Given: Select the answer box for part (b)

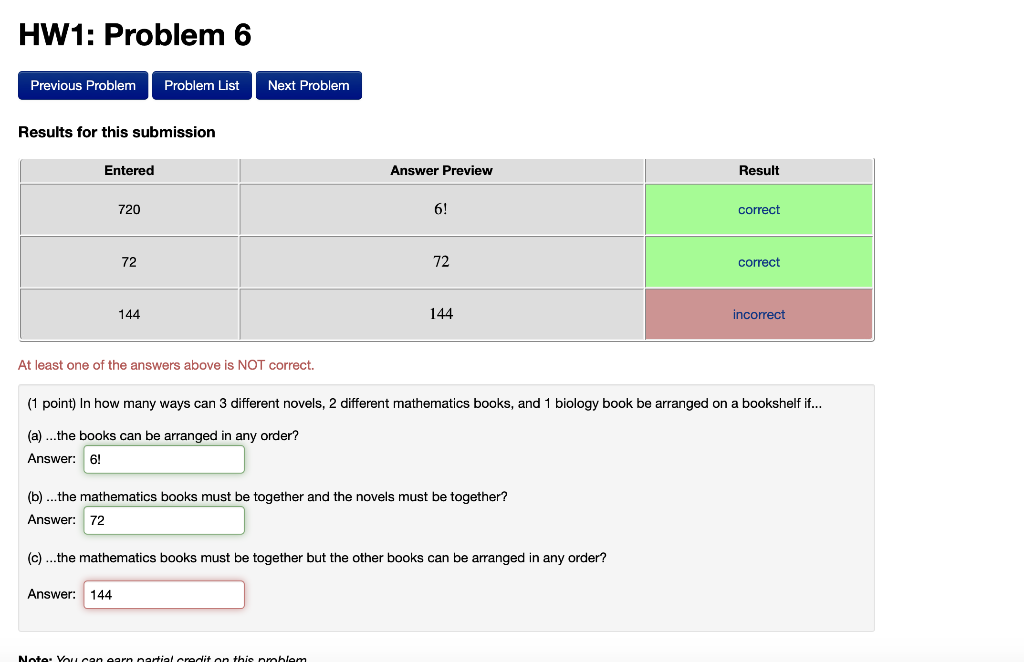Looking at the screenshot, I should pyautogui.click(x=163, y=520).
